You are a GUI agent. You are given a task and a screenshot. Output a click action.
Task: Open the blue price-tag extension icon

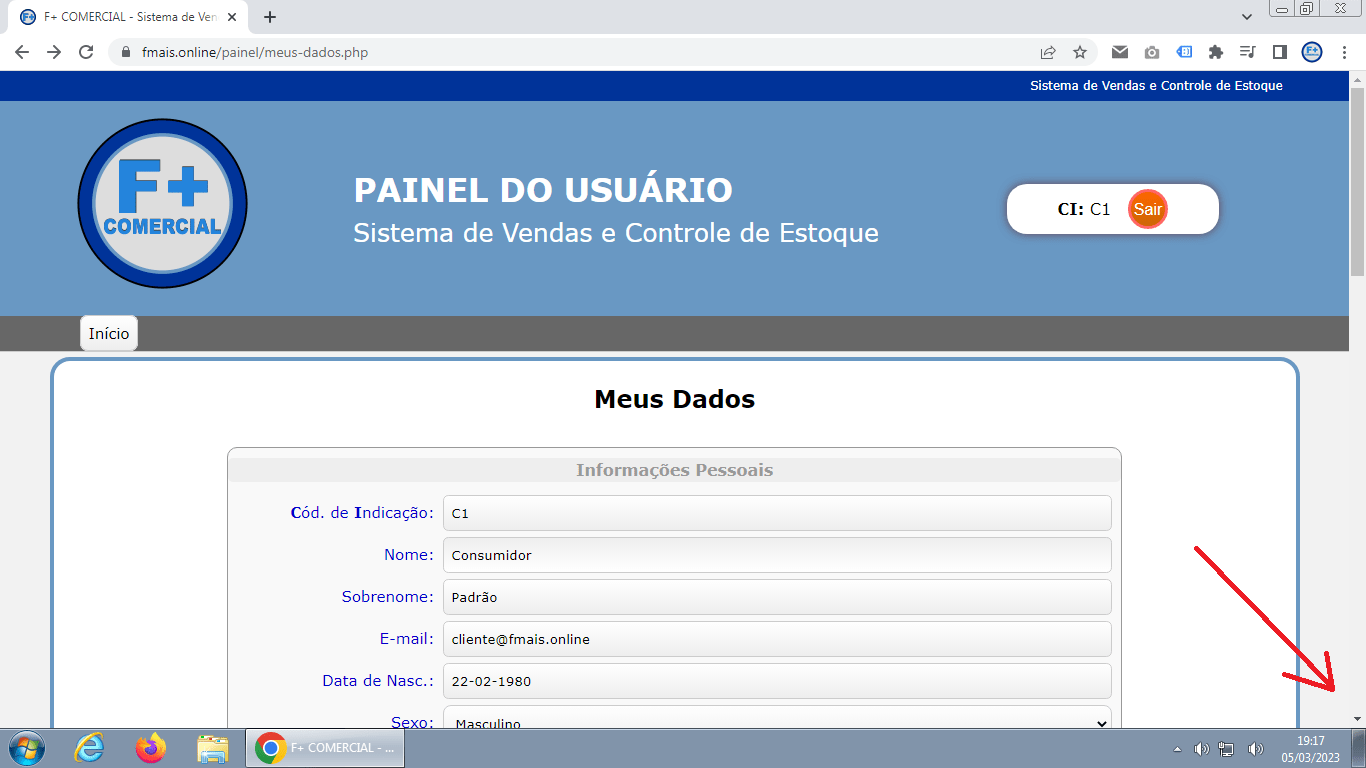pos(1184,51)
